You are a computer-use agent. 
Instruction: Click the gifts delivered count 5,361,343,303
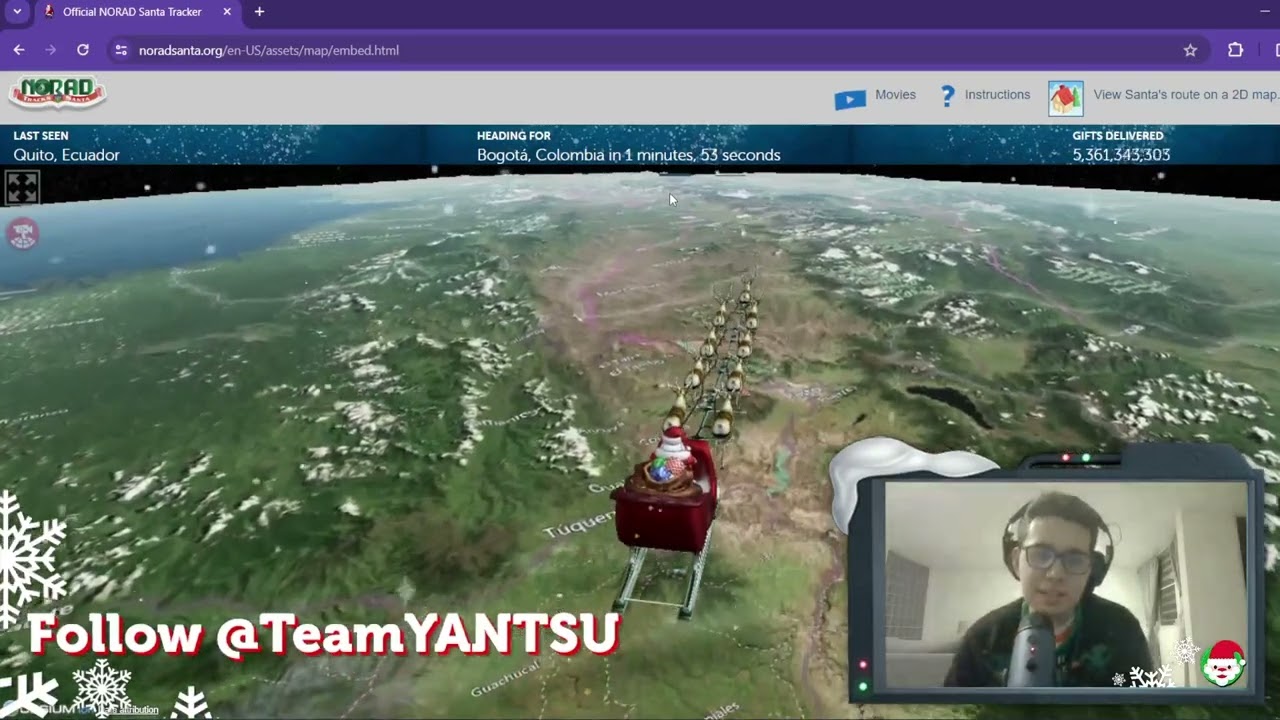tap(1121, 155)
